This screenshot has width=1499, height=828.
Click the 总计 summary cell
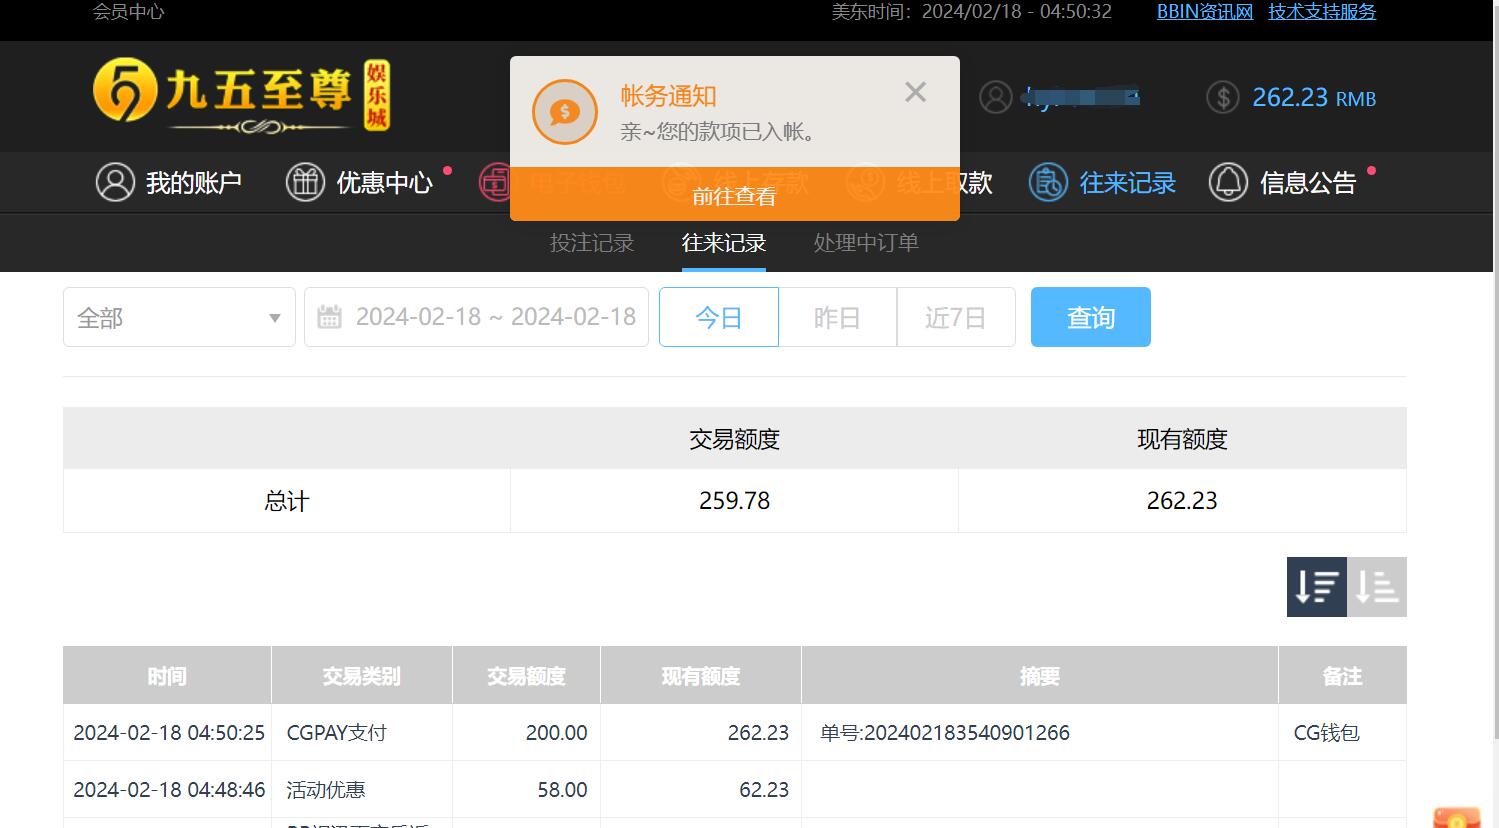coord(287,501)
